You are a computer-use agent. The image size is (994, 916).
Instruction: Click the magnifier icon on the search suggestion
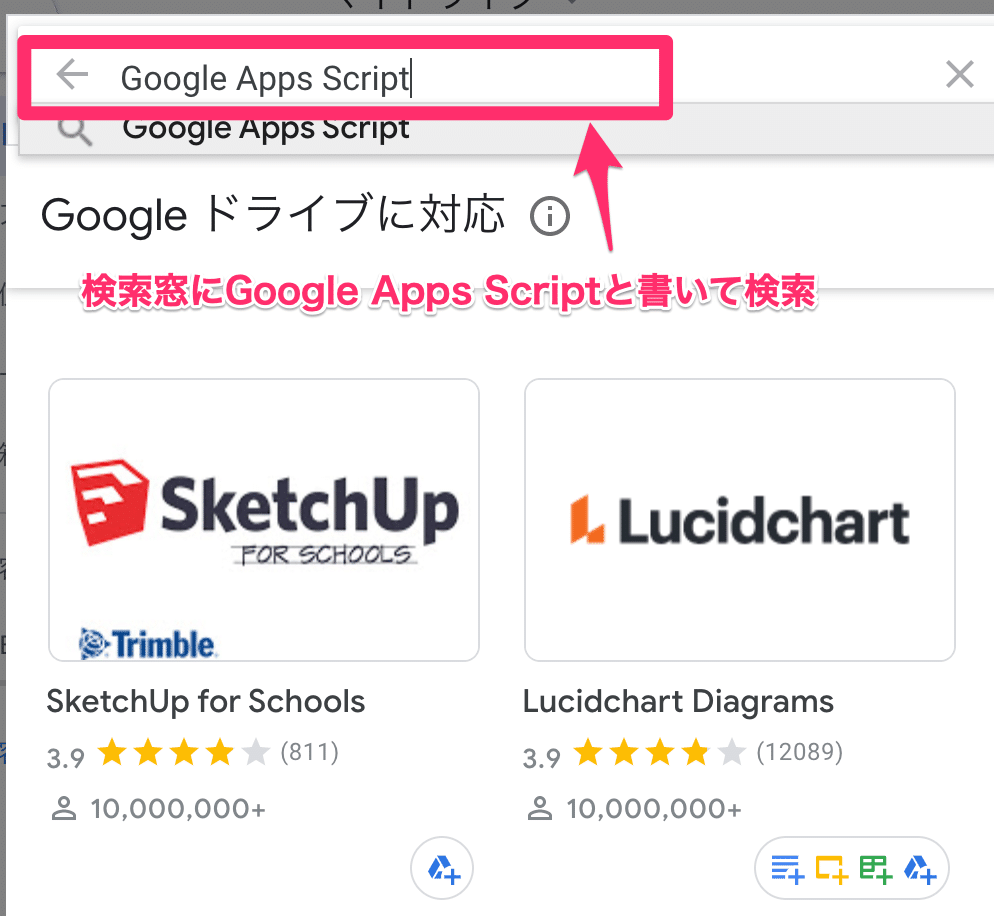73,128
